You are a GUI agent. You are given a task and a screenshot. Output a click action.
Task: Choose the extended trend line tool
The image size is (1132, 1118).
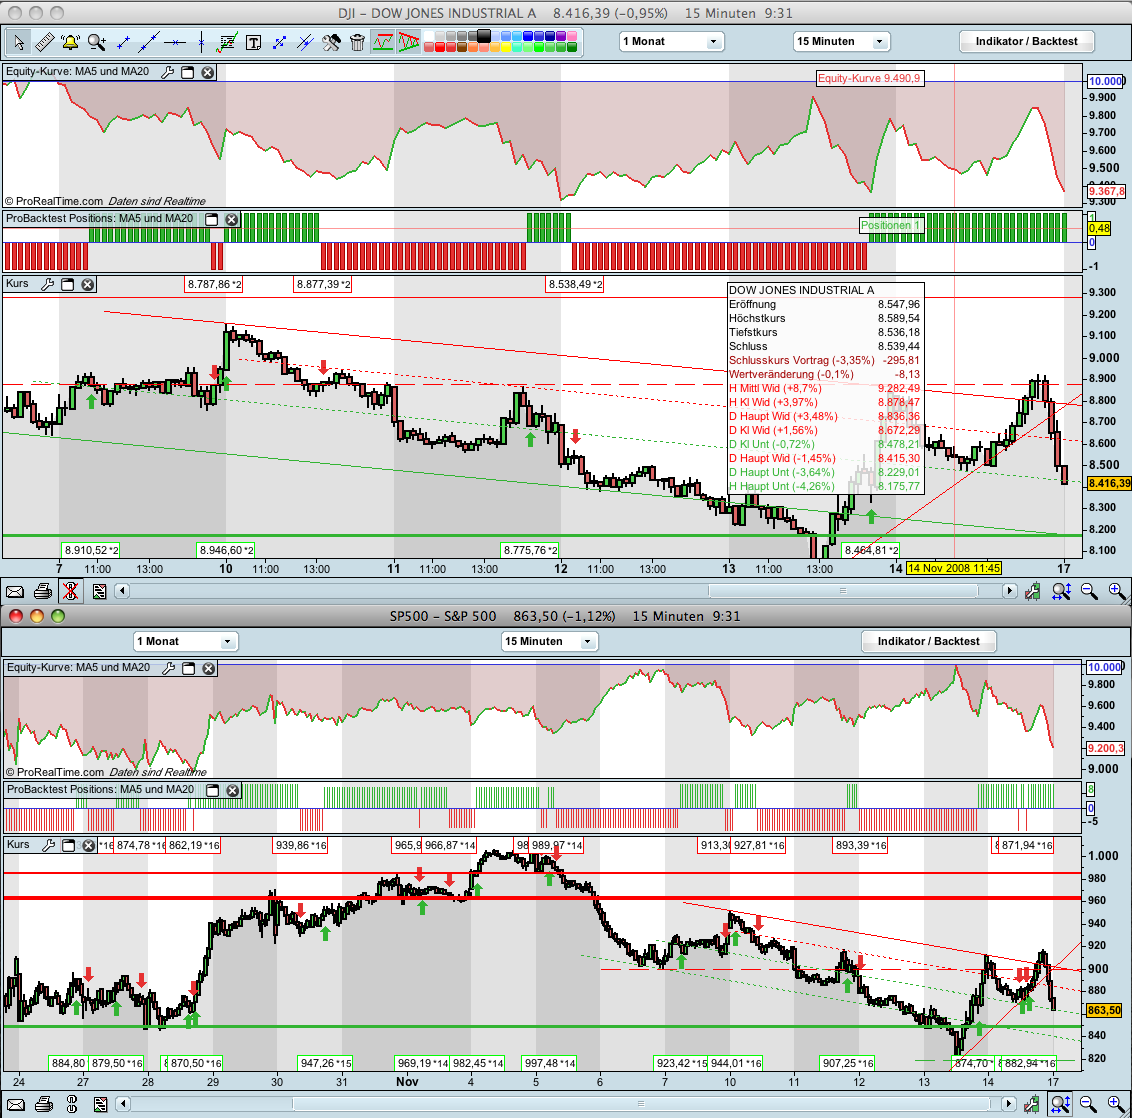tap(149, 43)
